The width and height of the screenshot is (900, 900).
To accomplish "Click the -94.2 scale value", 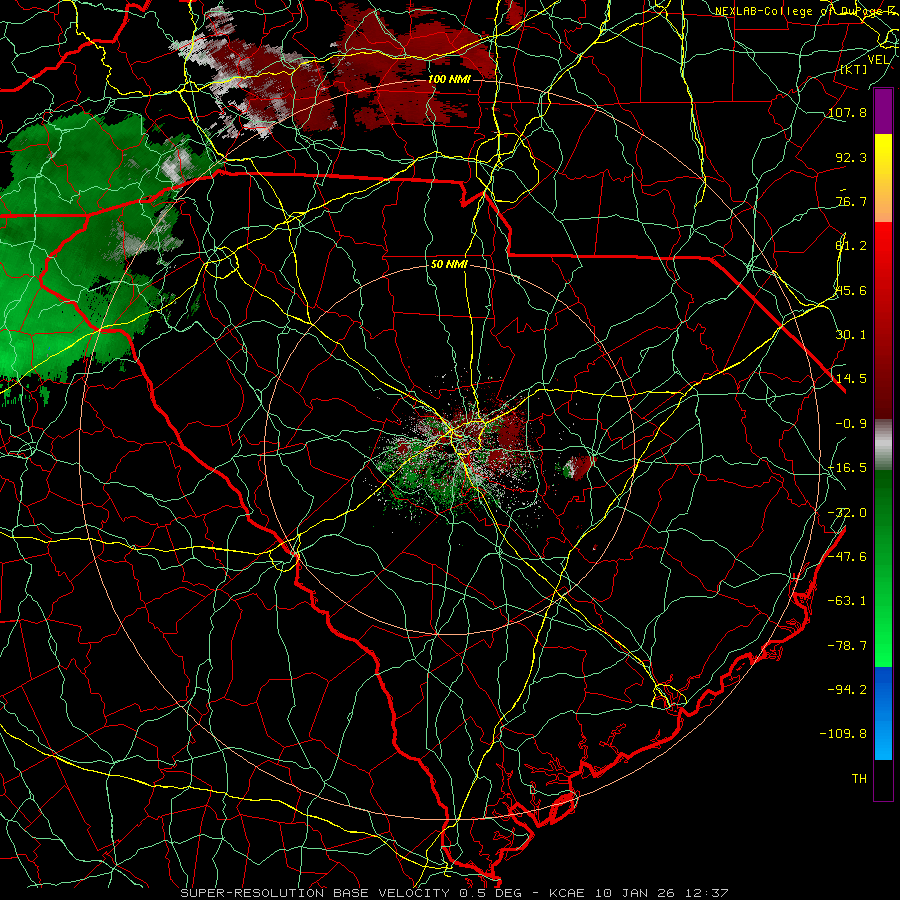I will pyautogui.click(x=847, y=689).
